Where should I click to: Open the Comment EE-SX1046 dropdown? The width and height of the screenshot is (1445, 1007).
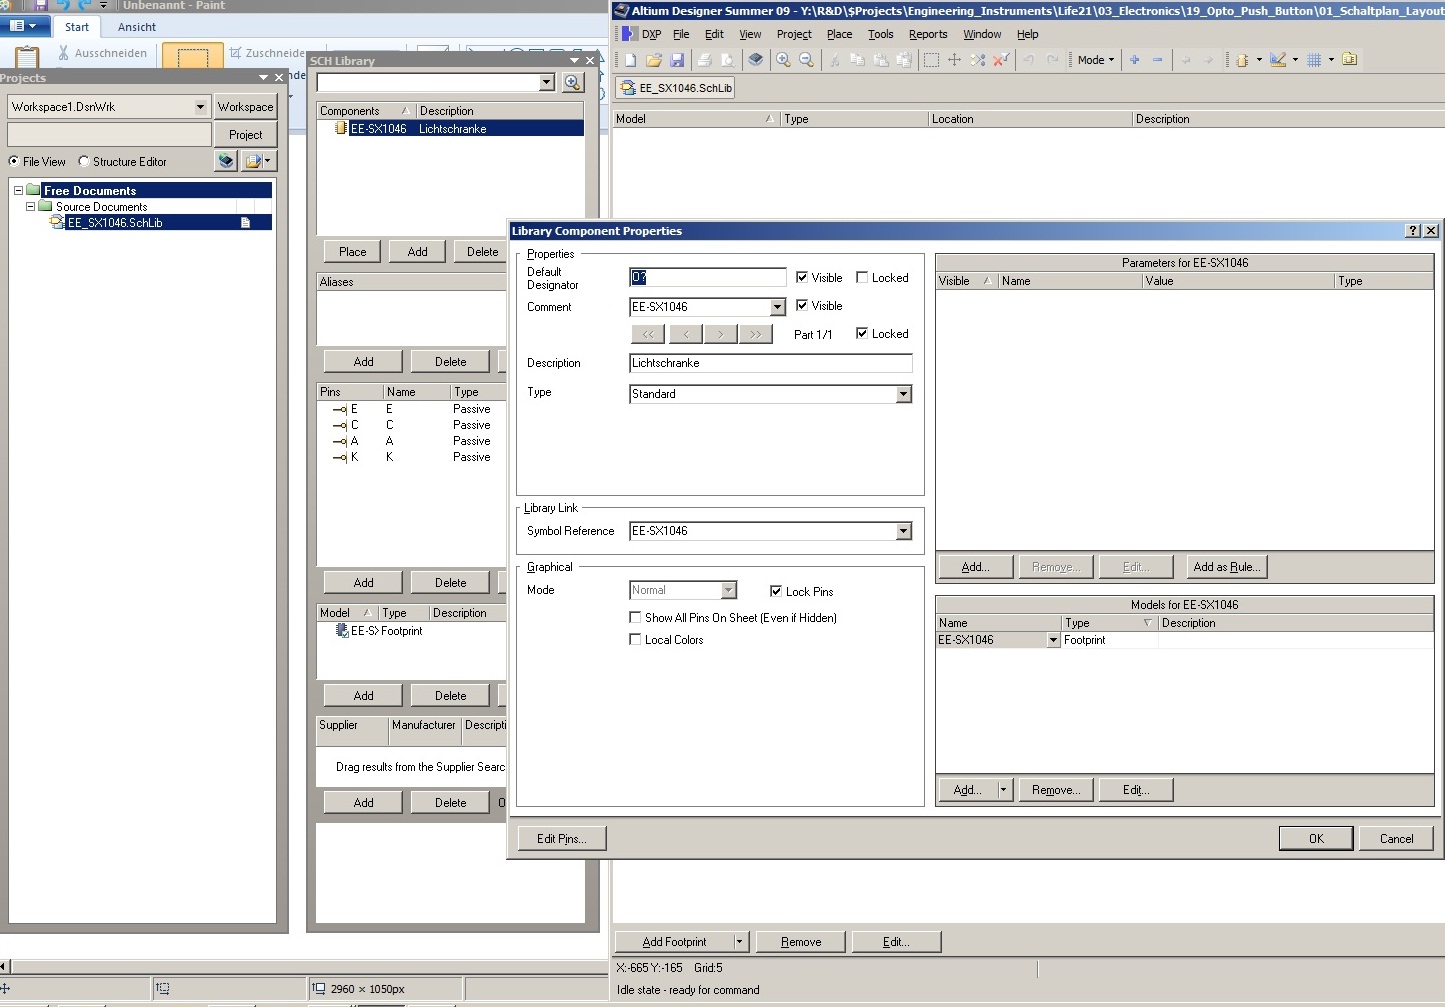[777, 307]
